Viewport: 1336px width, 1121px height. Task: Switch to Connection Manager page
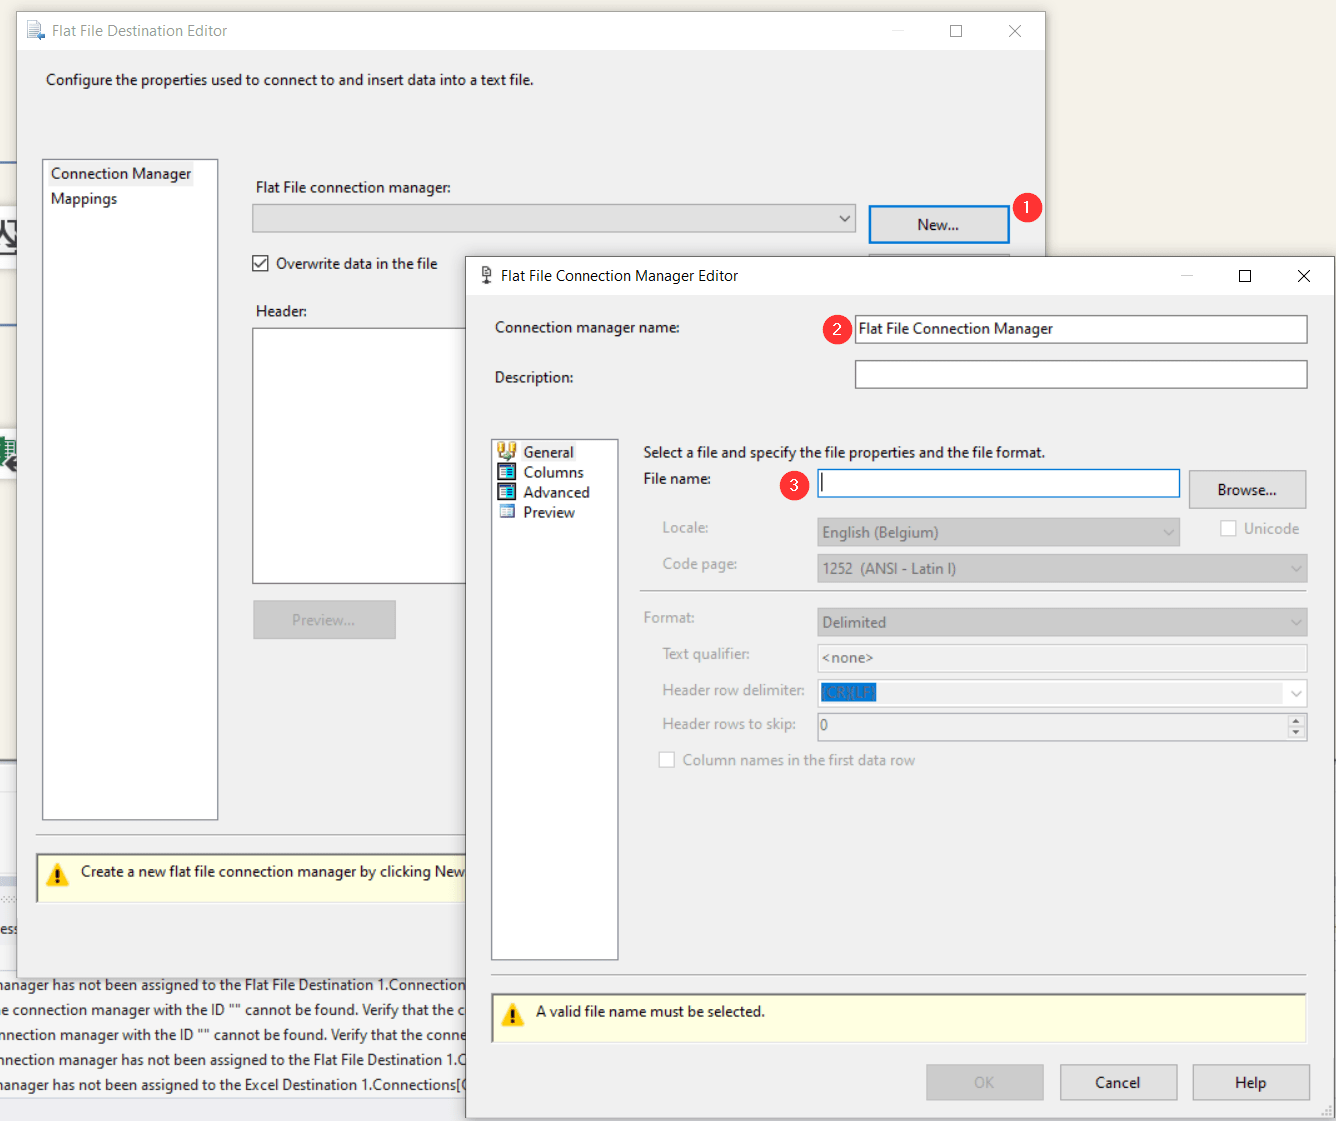(x=121, y=174)
